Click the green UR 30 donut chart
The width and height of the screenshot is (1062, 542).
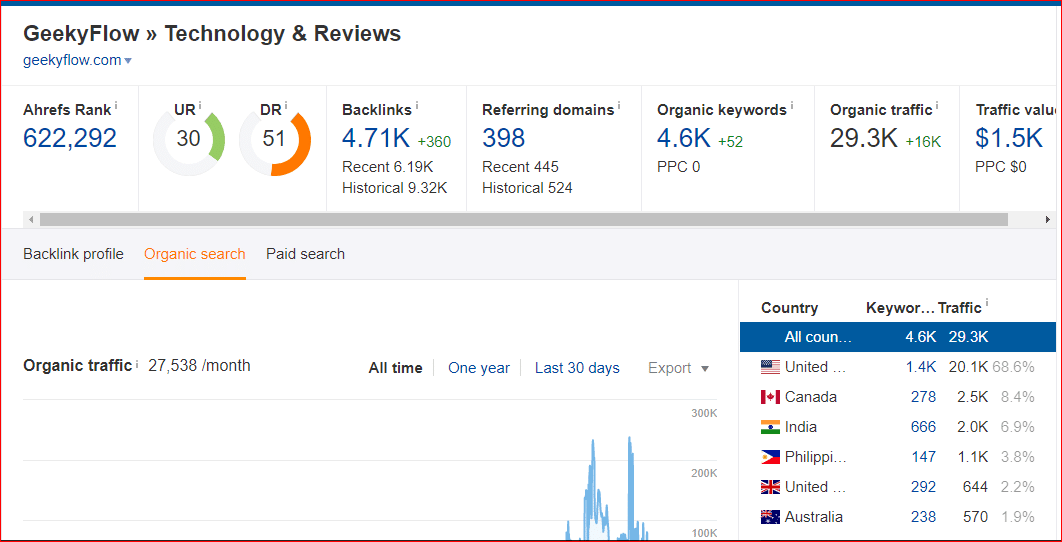(189, 139)
